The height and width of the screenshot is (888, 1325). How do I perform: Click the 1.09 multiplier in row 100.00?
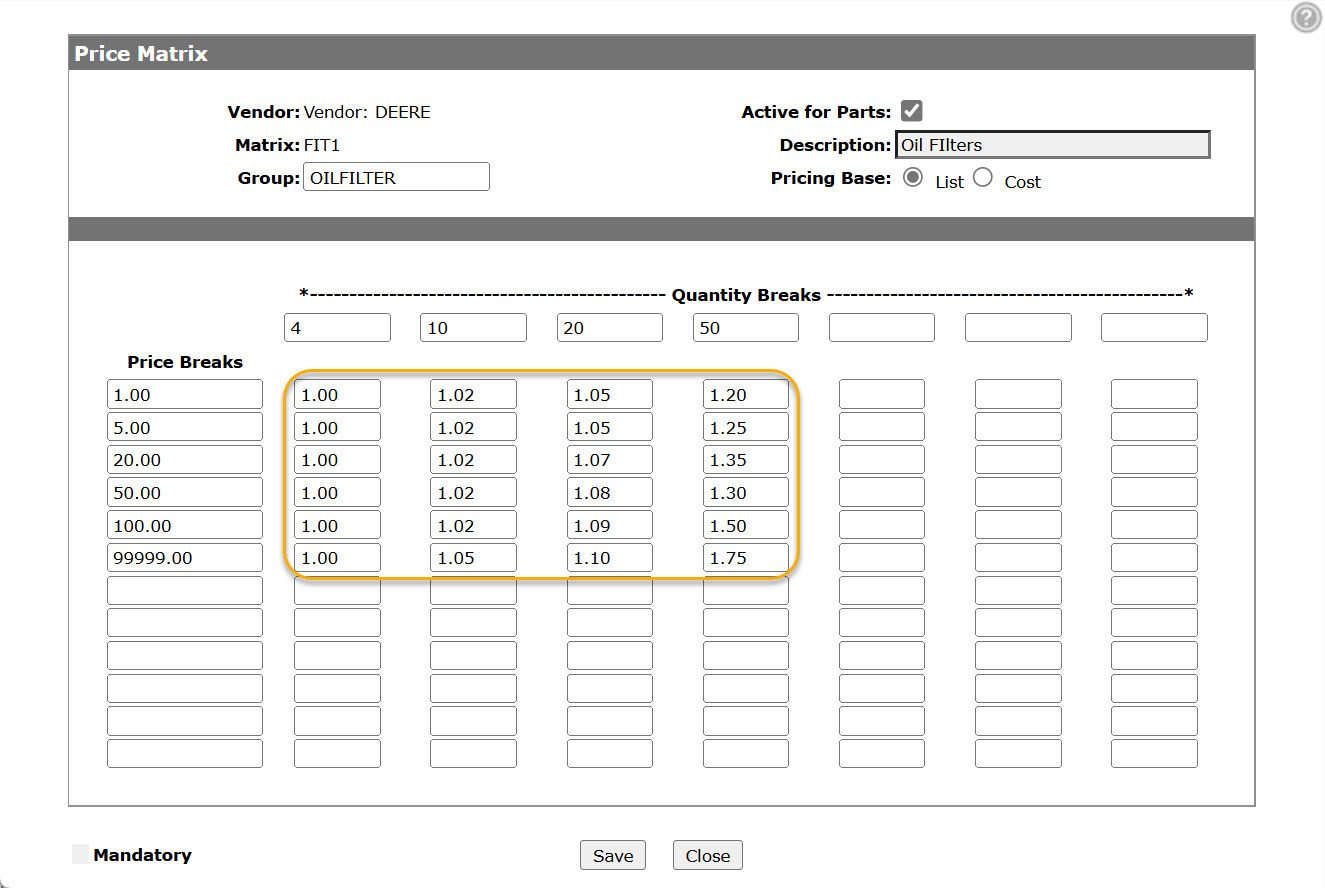(610, 525)
